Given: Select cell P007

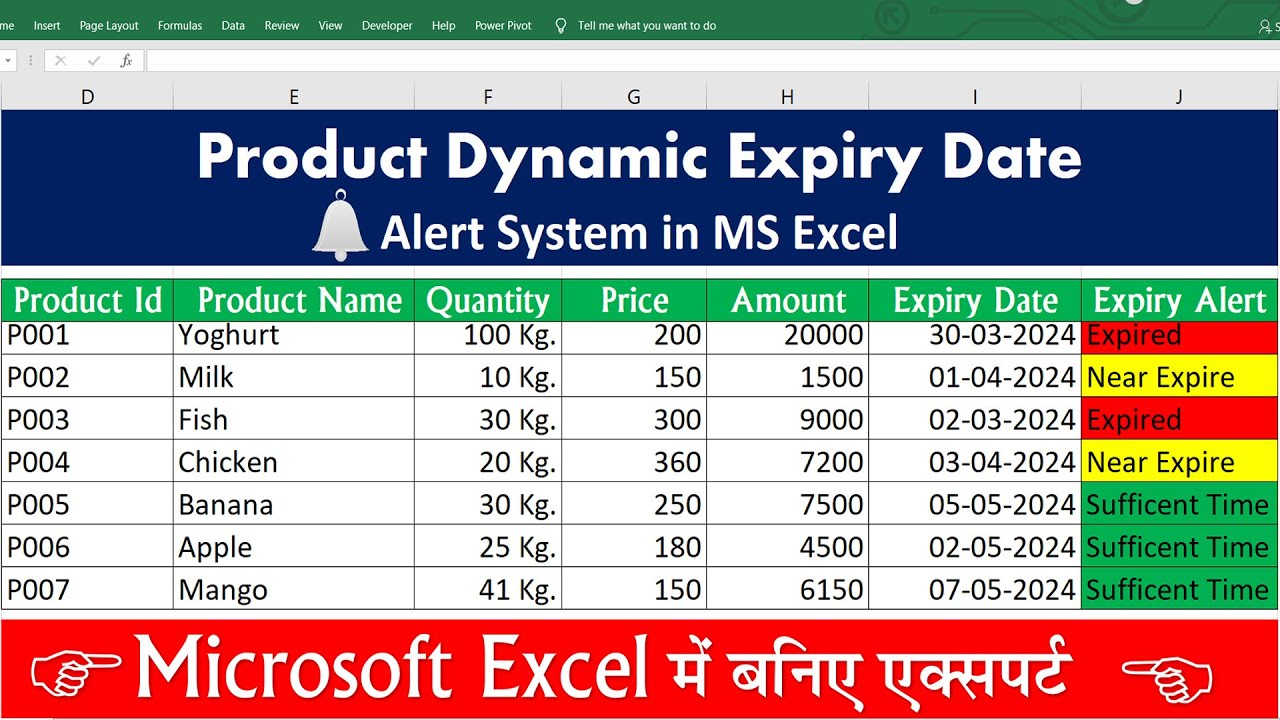Looking at the screenshot, I should [x=87, y=588].
